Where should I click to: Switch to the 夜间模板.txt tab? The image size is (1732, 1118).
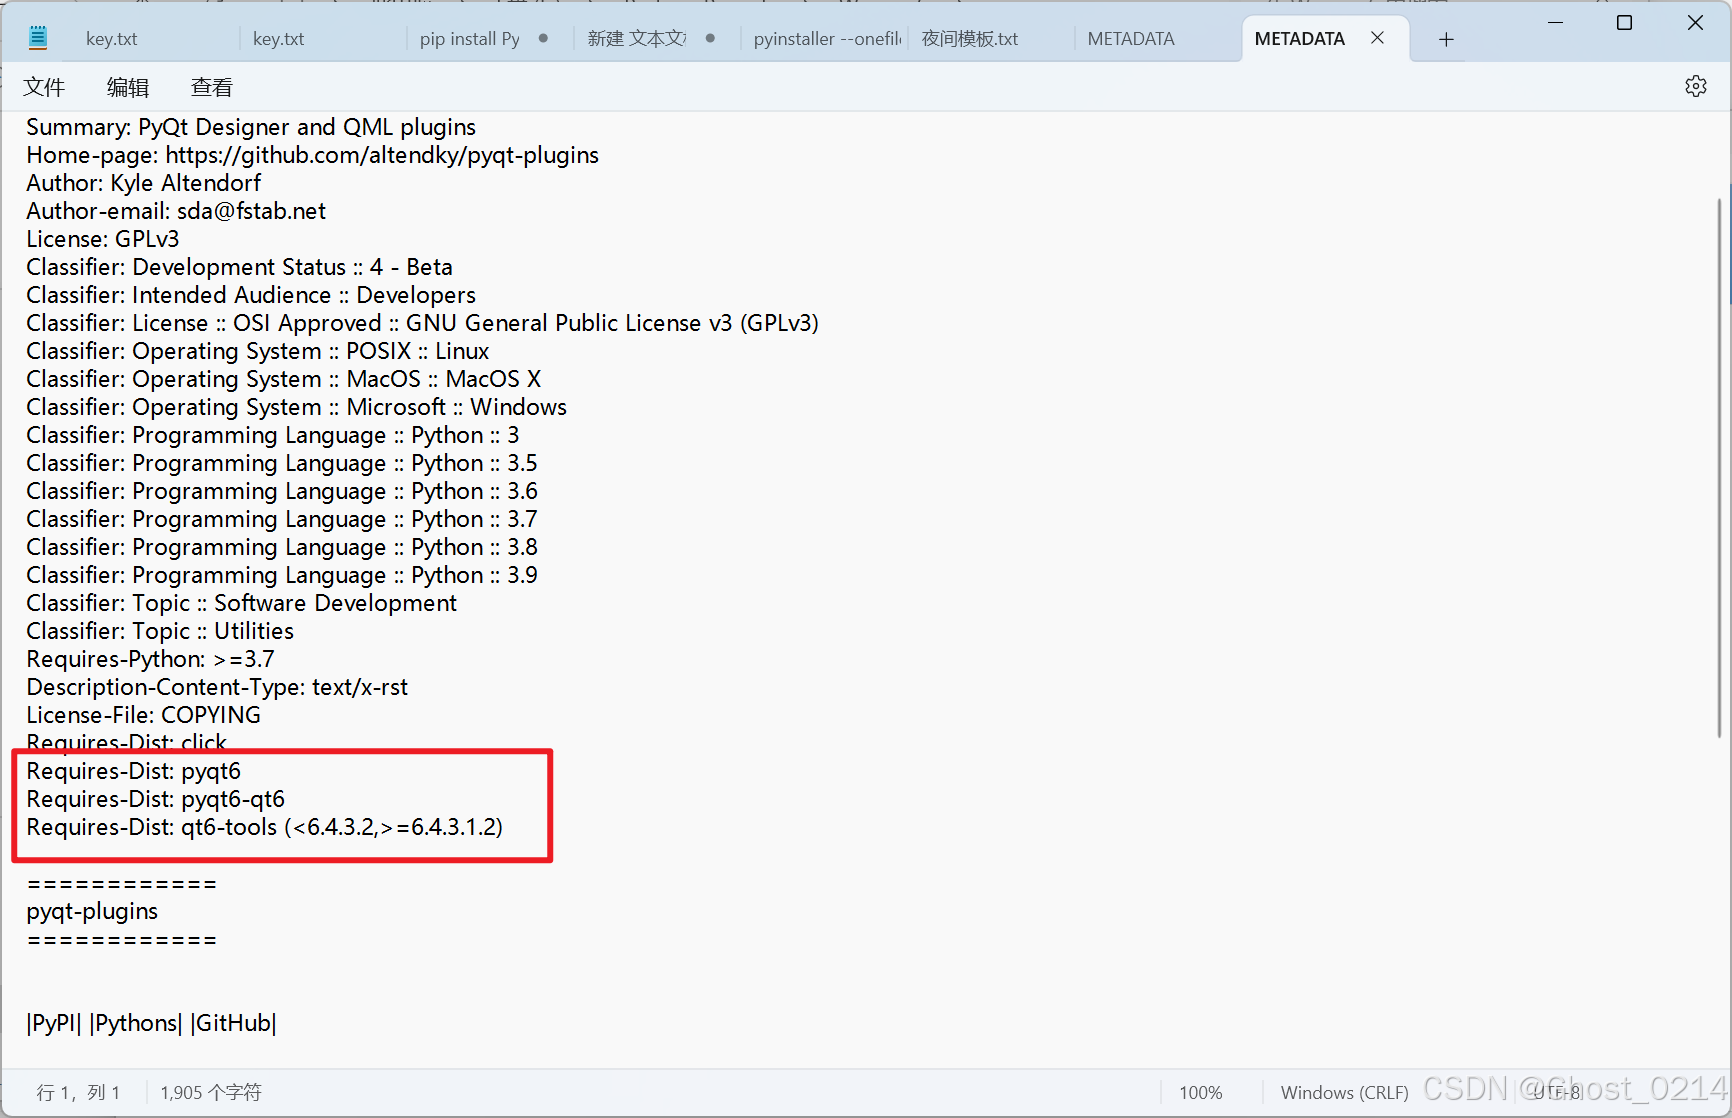pos(970,39)
